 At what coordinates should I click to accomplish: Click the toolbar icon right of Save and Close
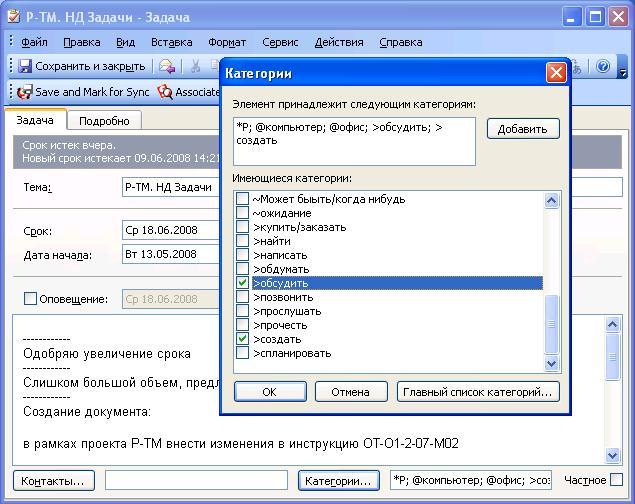(167, 66)
